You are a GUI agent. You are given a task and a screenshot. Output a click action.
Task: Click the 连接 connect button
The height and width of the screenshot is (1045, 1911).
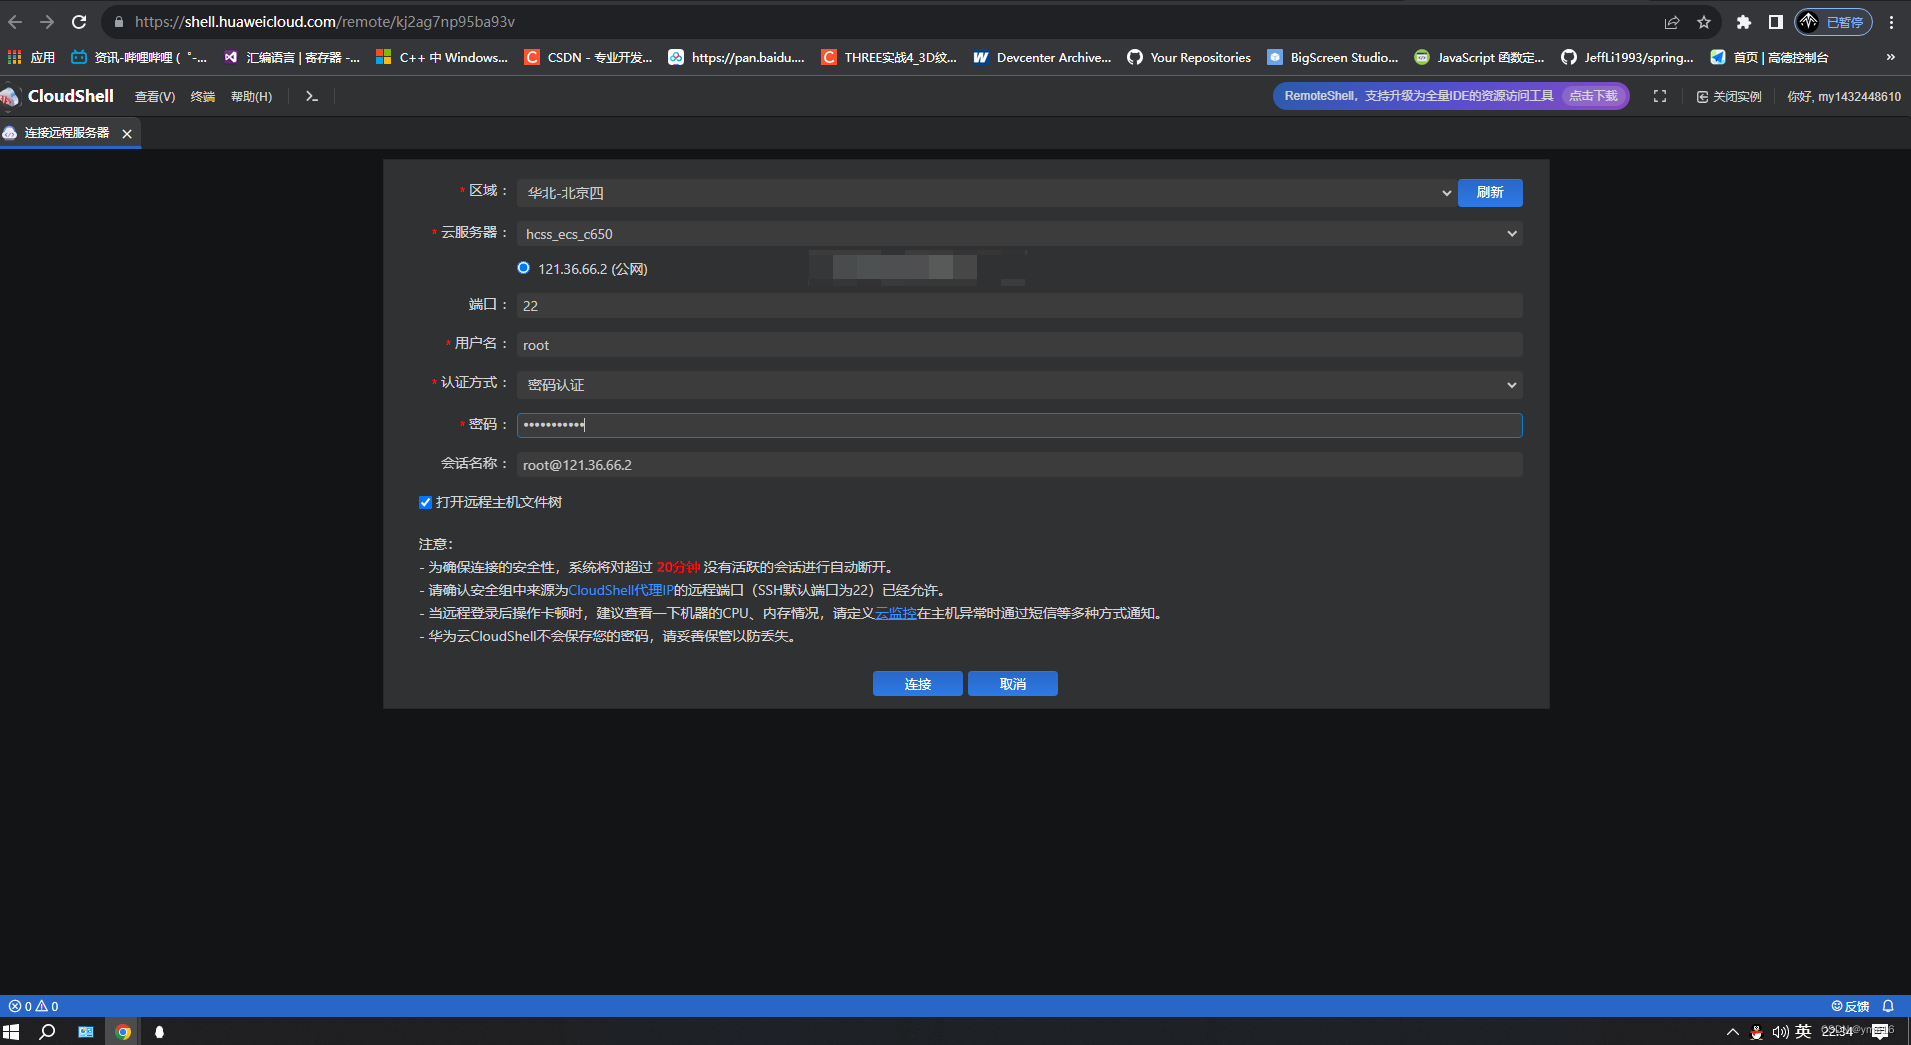(918, 684)
